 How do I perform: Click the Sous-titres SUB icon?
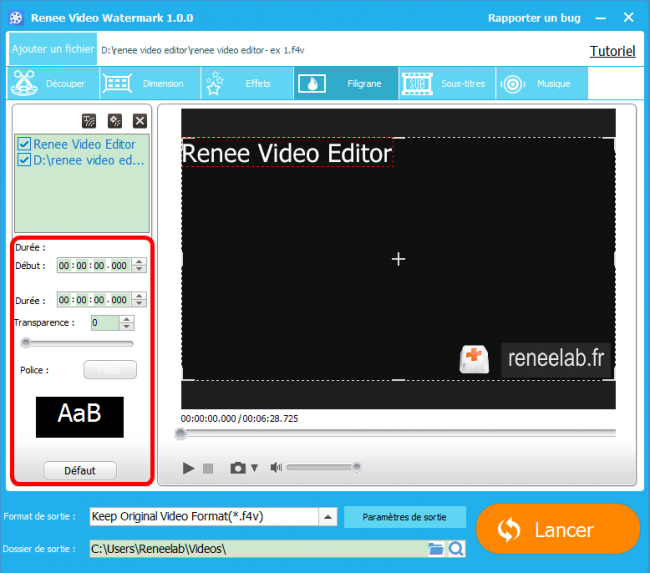coord(417,84)
